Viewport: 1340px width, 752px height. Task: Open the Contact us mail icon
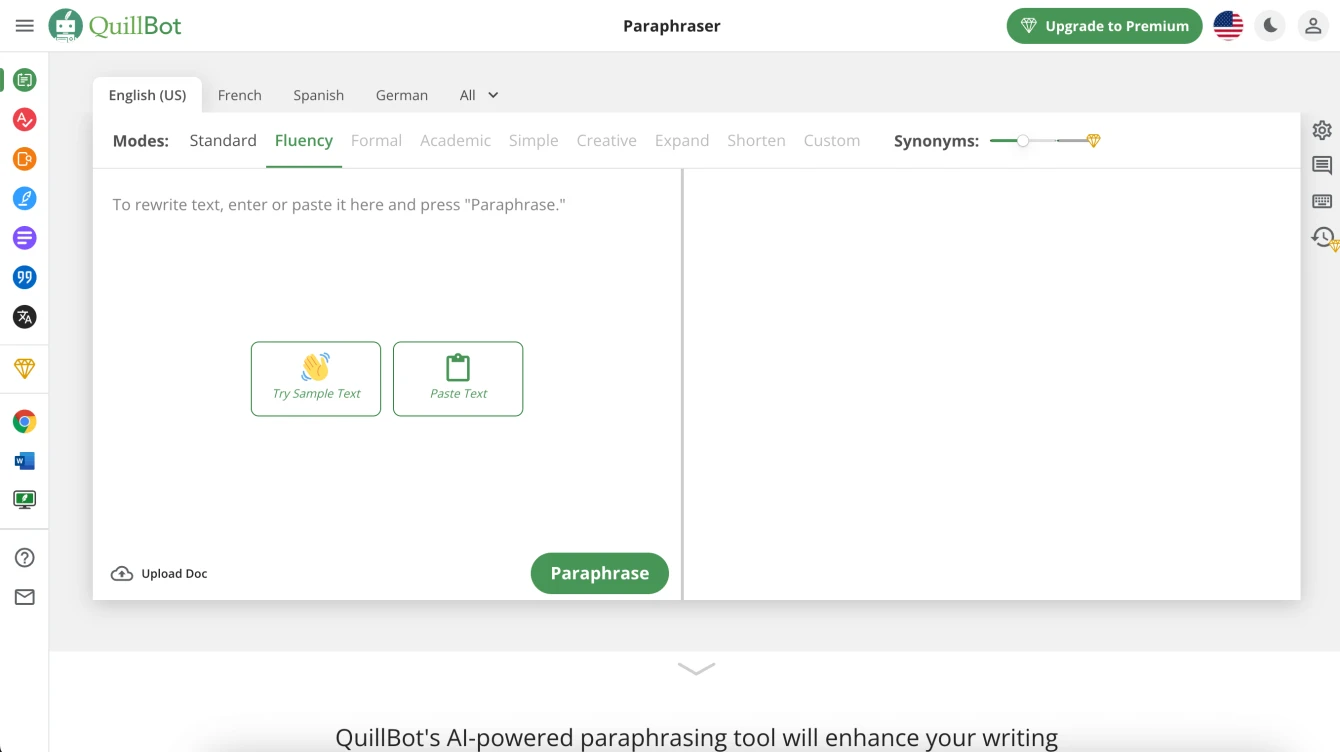tap(25, 597)
